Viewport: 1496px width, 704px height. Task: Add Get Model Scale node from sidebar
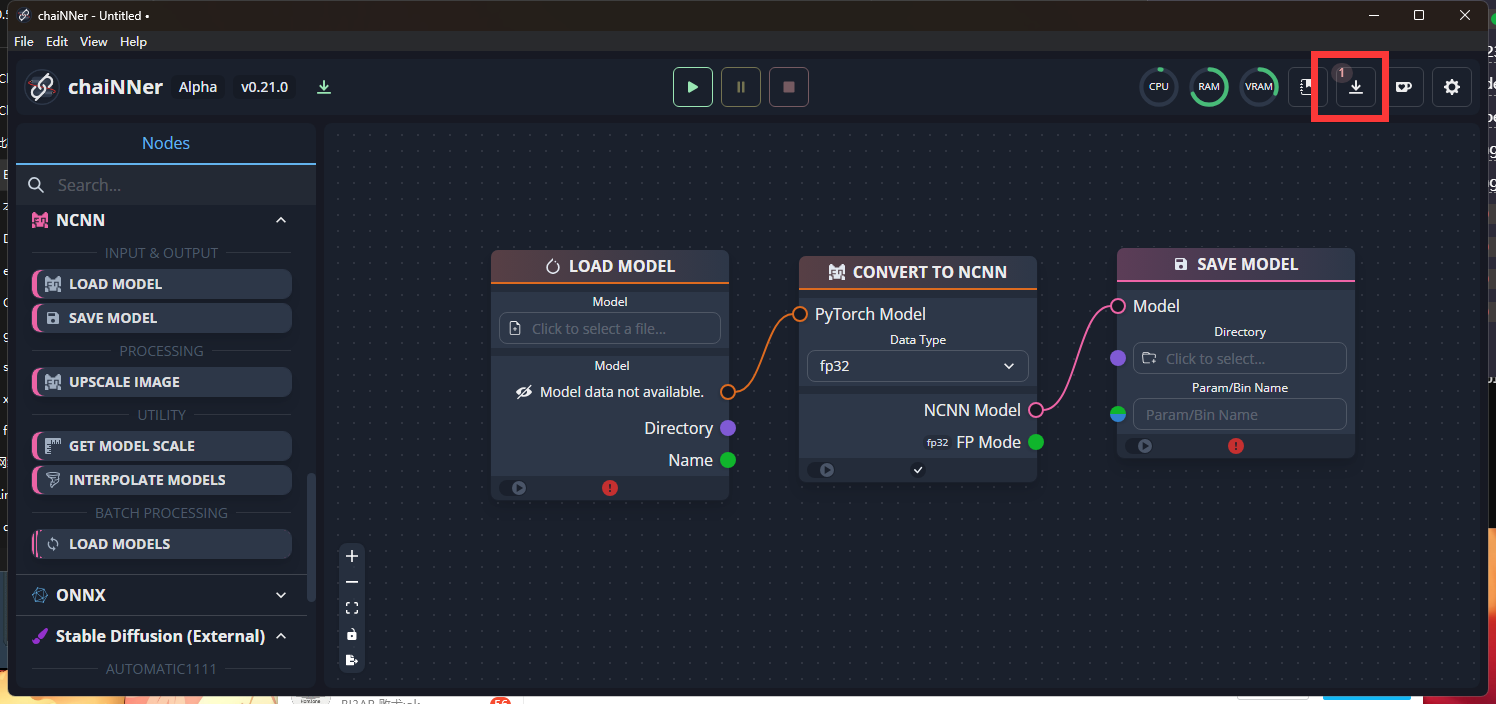[162, 446]
